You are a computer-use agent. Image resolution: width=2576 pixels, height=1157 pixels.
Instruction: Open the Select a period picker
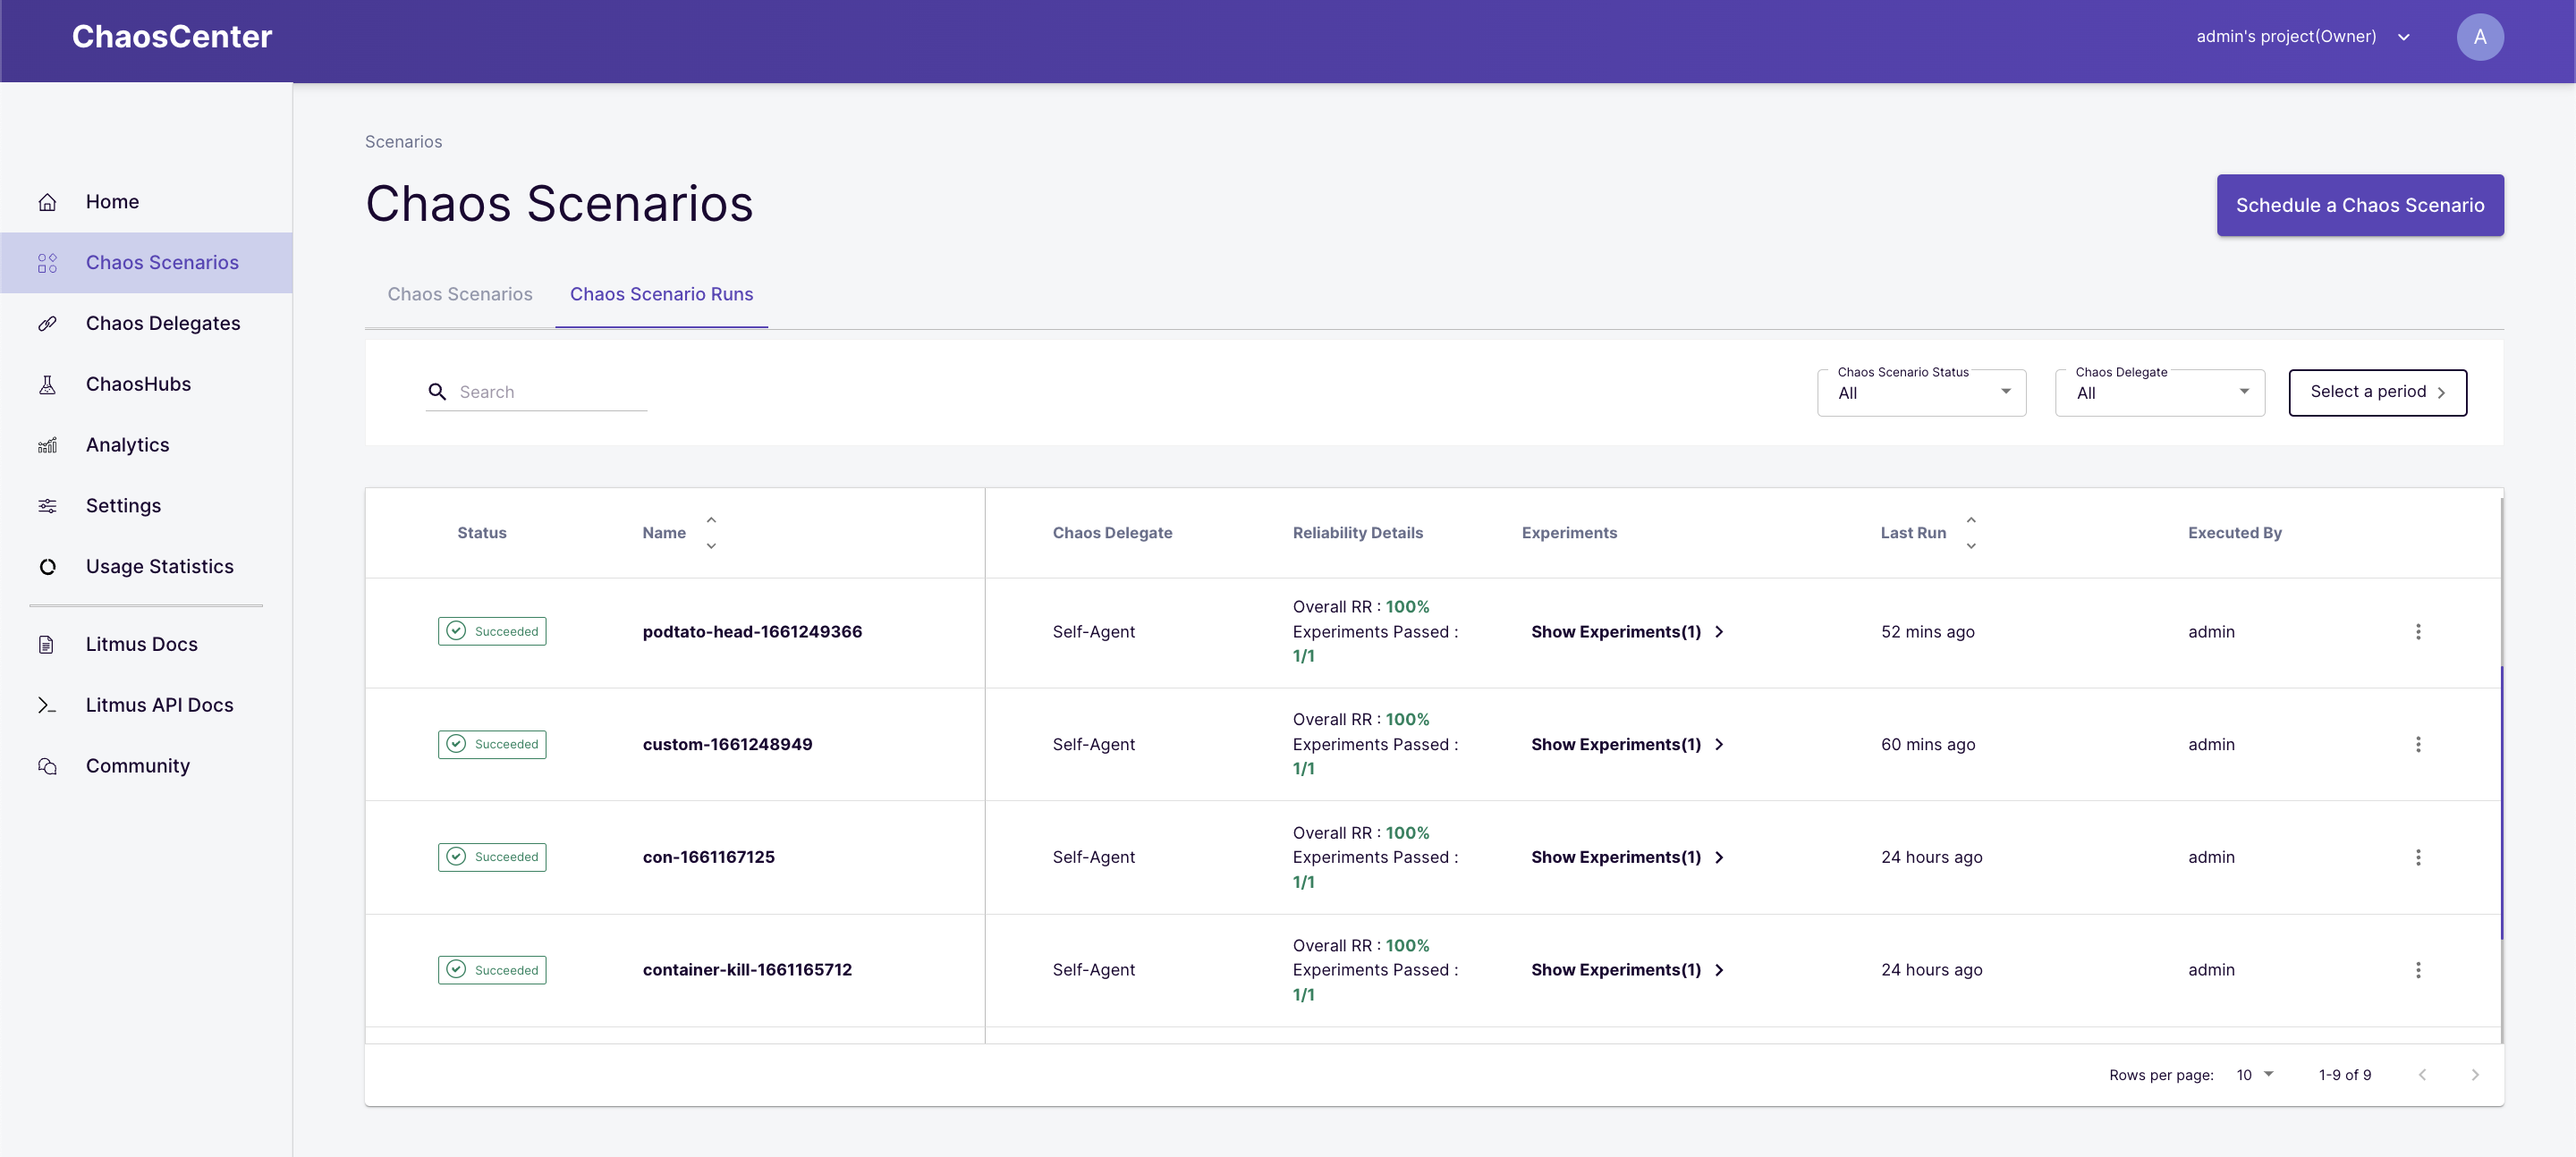pos(2377,392)
